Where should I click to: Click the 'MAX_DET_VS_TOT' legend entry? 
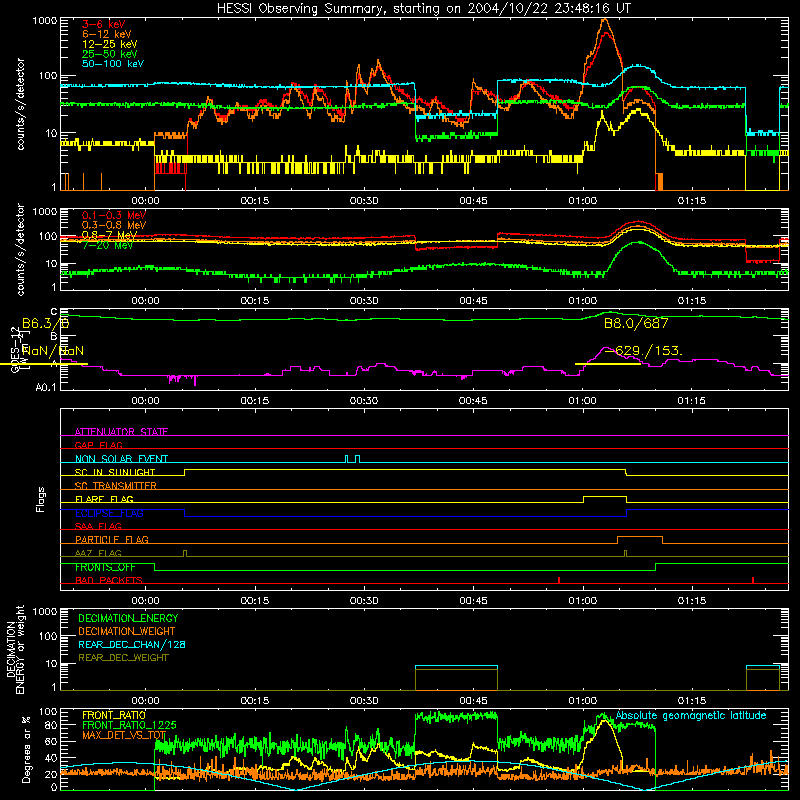[x=124, y=735]
